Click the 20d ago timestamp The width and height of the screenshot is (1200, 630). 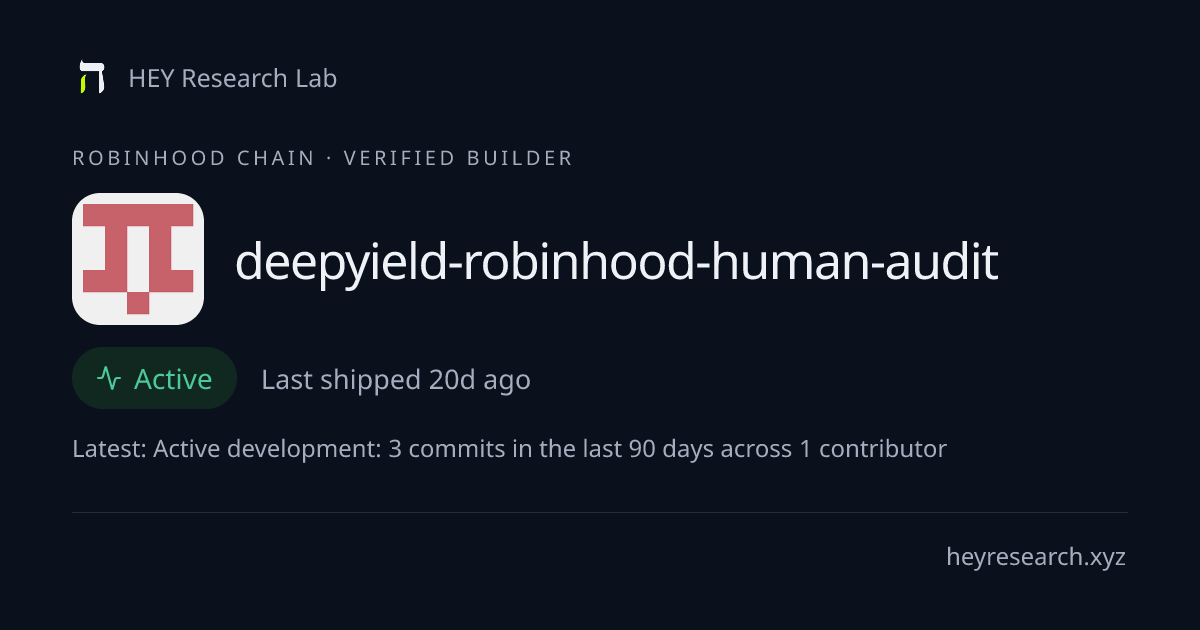coord(480,380)
